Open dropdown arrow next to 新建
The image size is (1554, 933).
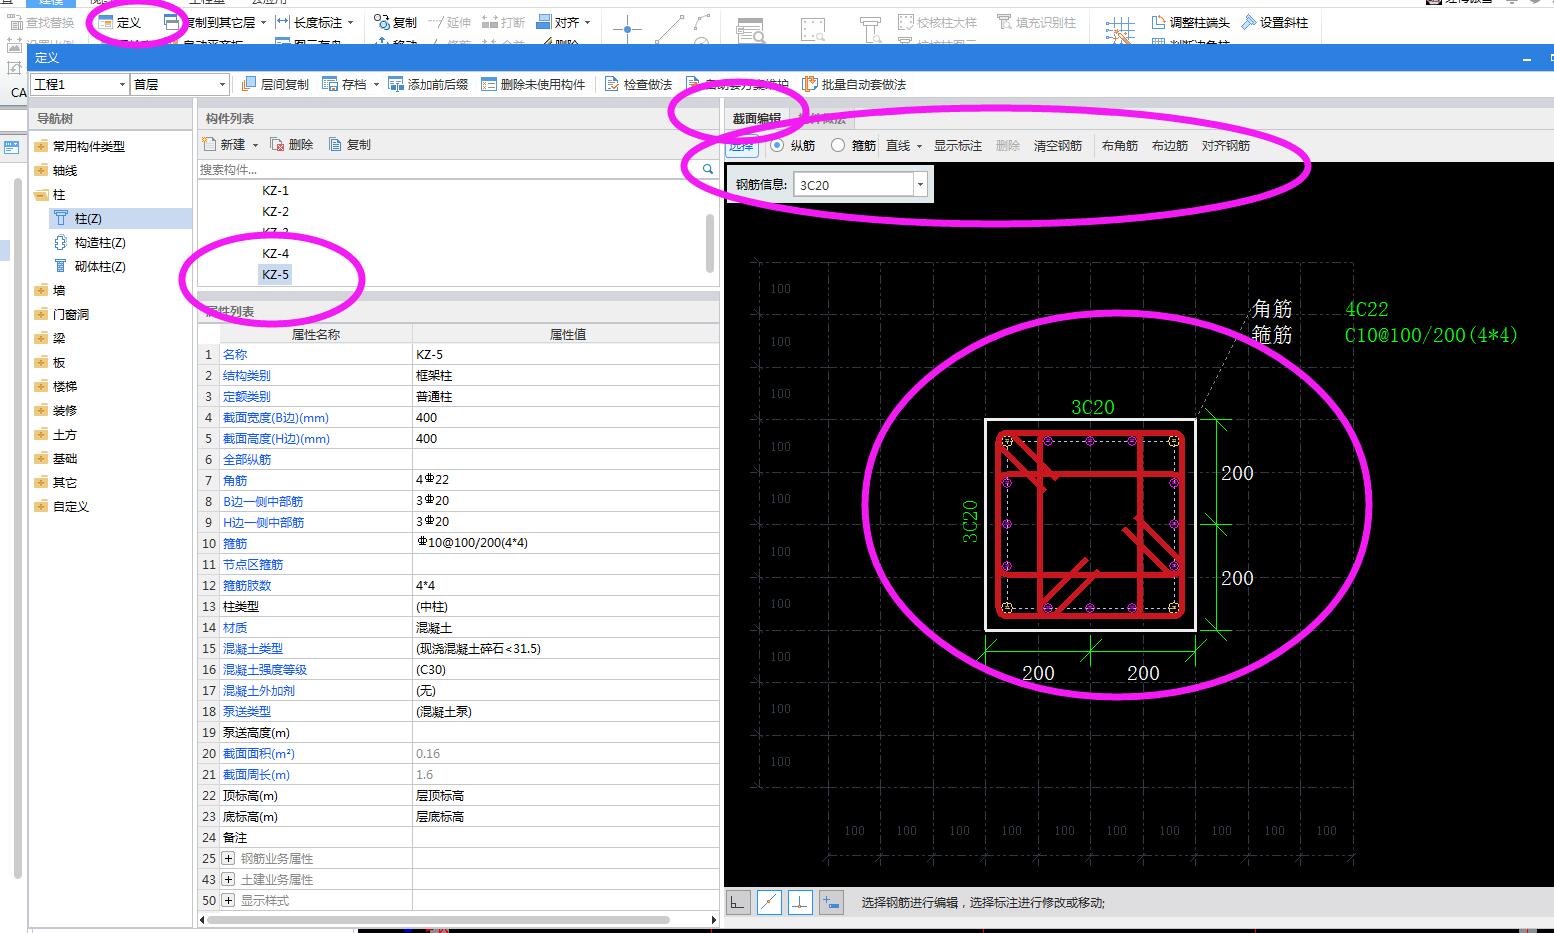coord(255,146)
